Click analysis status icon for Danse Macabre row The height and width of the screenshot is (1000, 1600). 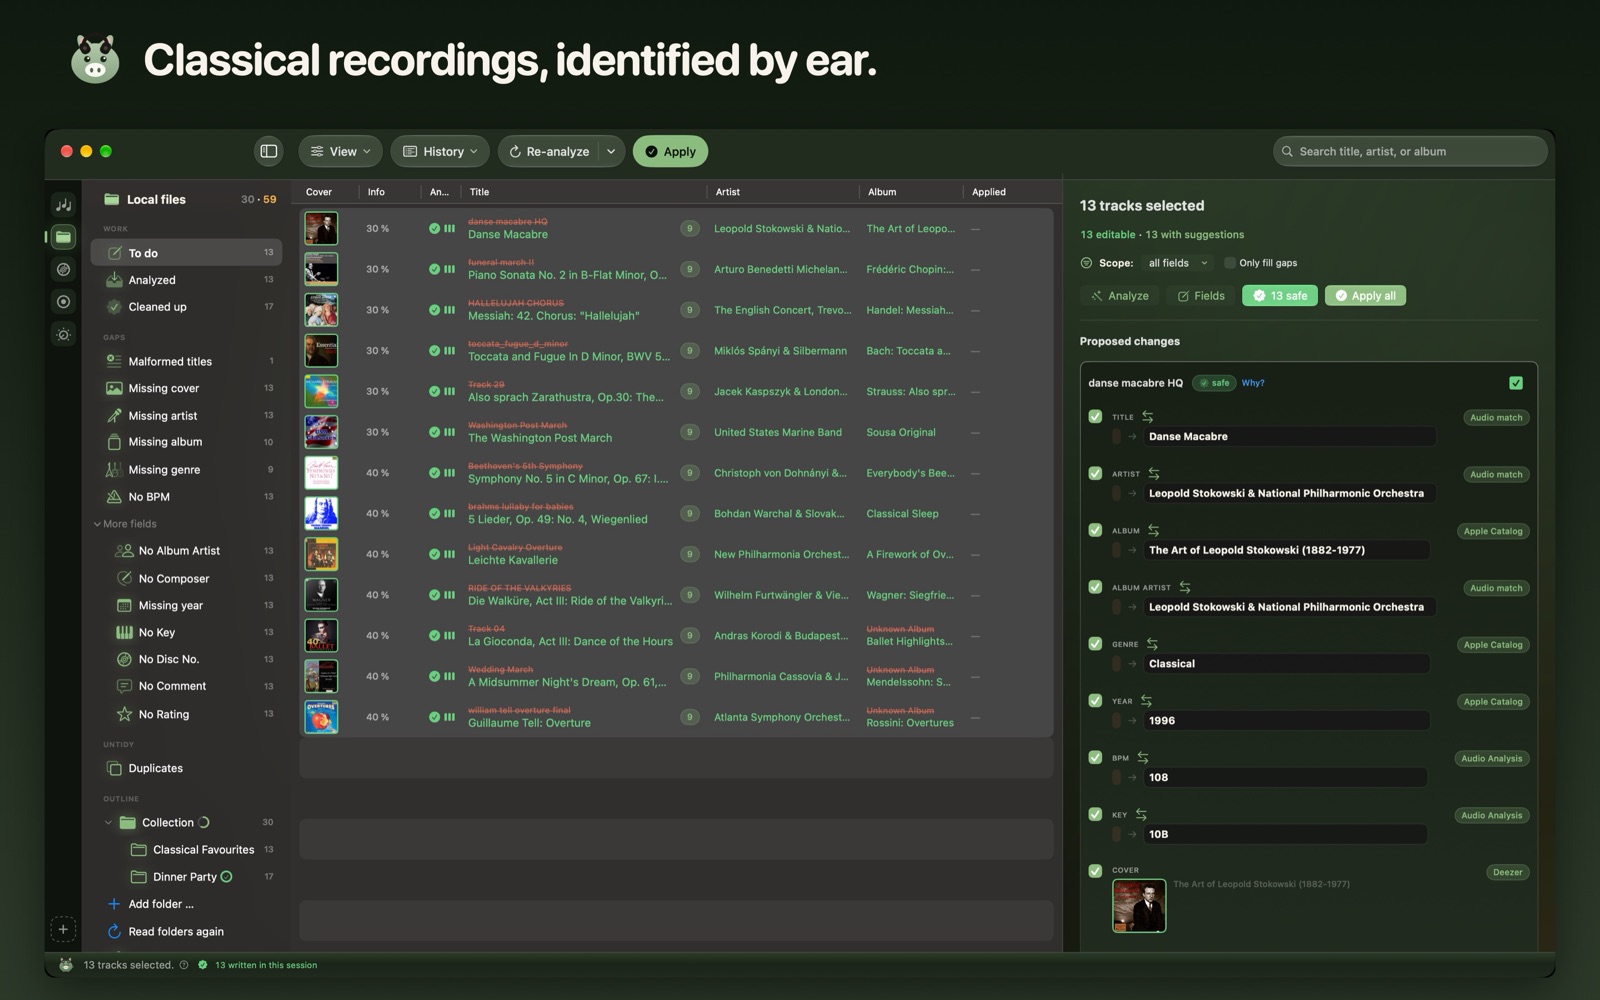[x=435, y=229]
